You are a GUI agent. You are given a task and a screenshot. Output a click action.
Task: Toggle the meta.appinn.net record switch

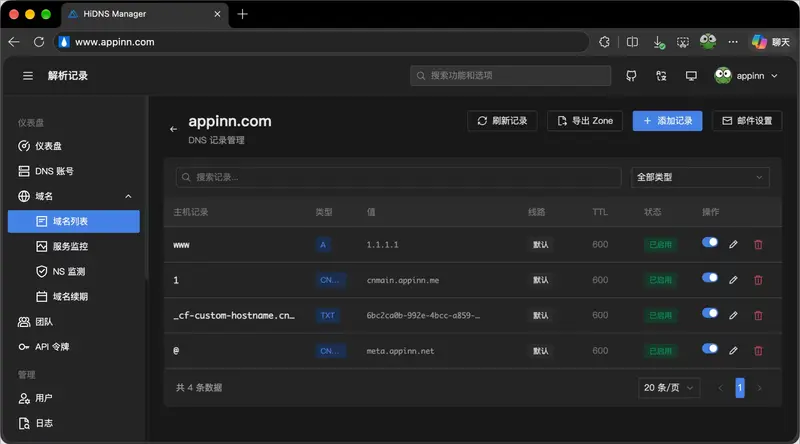pos(710,348)
